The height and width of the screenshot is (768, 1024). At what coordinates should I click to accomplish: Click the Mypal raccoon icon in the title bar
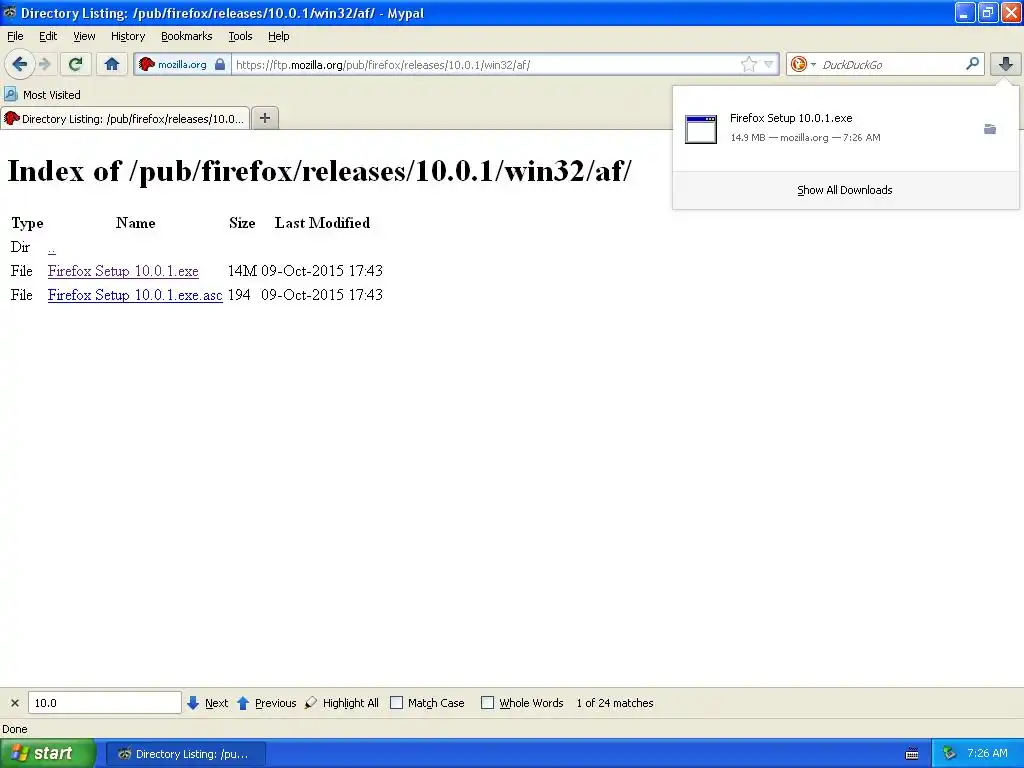pyautogui.click(x=10, y=12)
